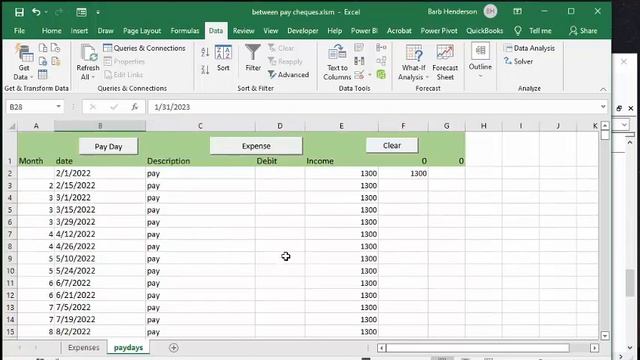Launch the Solver add-in

pos(518,61)
